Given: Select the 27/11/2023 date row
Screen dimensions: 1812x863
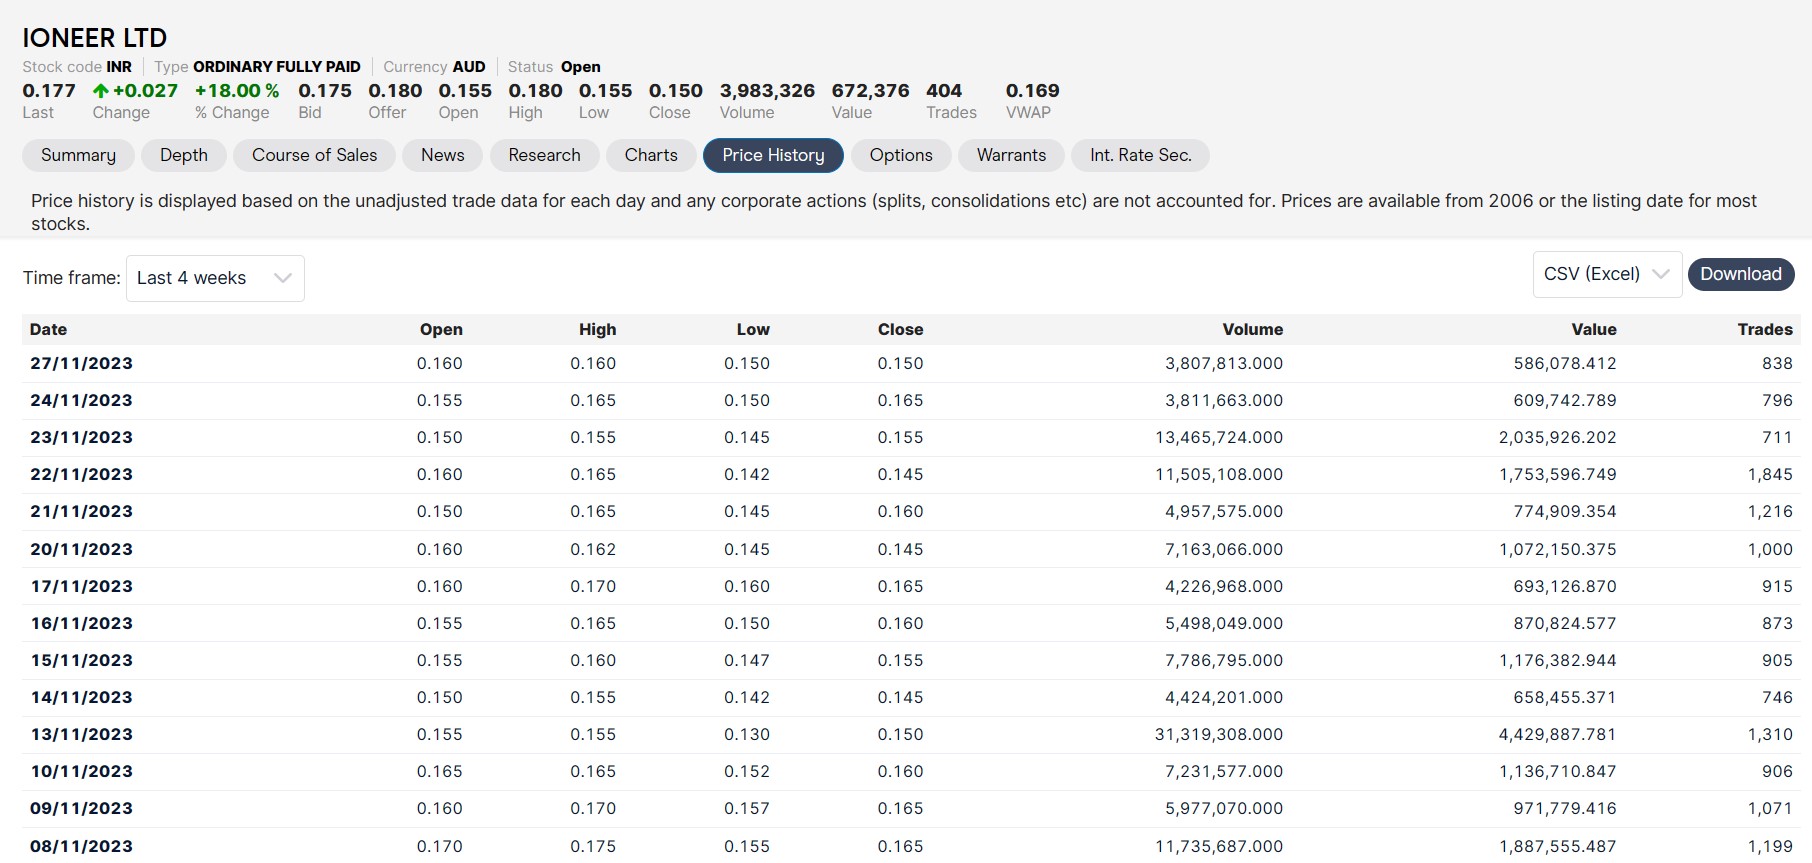Looking at the screenshot, I should (x=911, y=363).
